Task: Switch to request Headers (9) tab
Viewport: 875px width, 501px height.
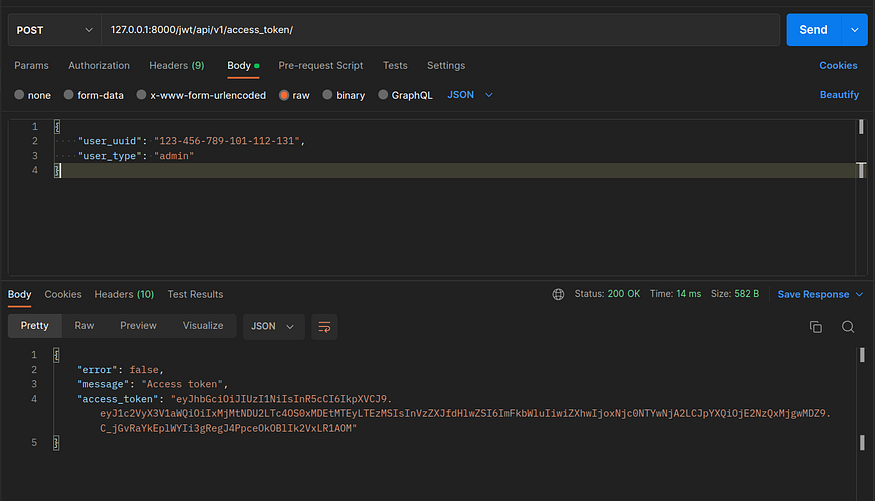Action: (x=177, y=66)
